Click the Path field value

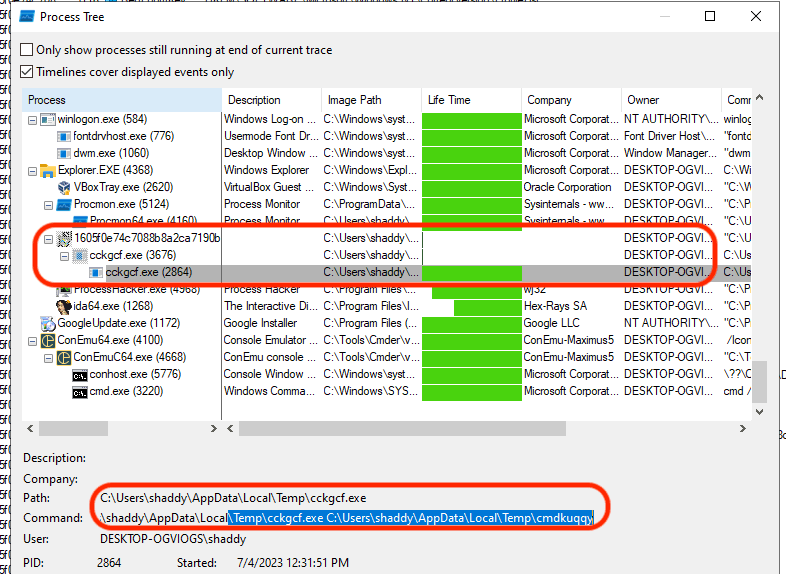point(233,498)
